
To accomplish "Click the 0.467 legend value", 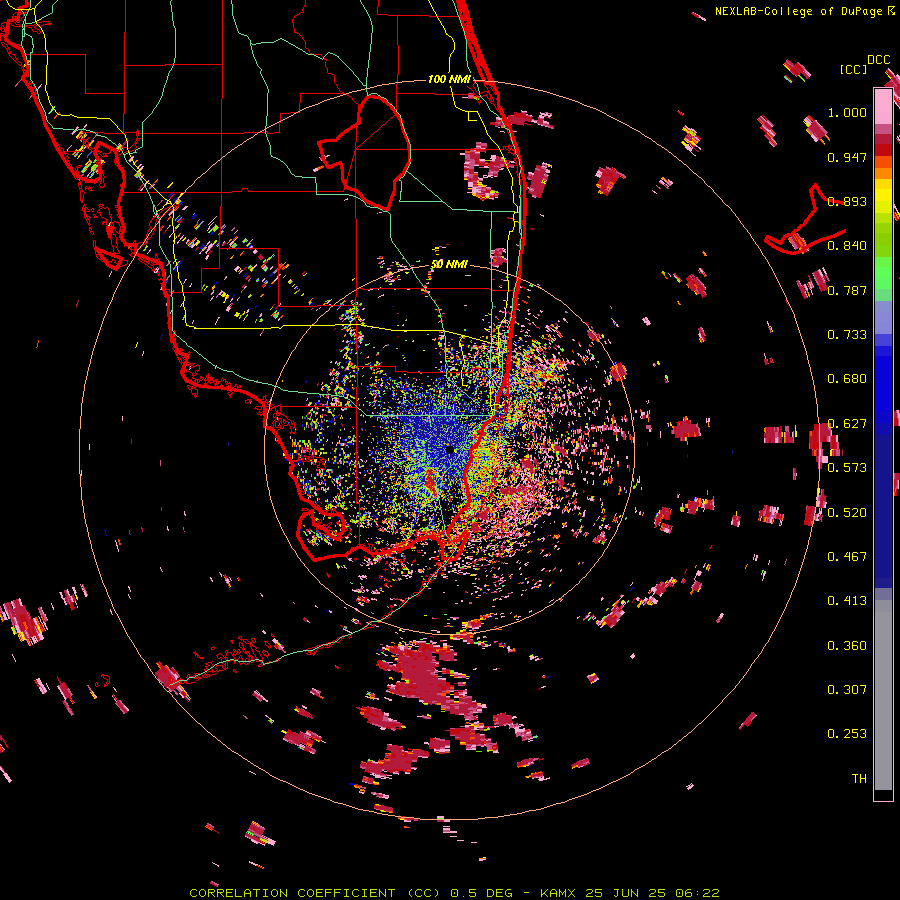I will click(x=847, y=557).
